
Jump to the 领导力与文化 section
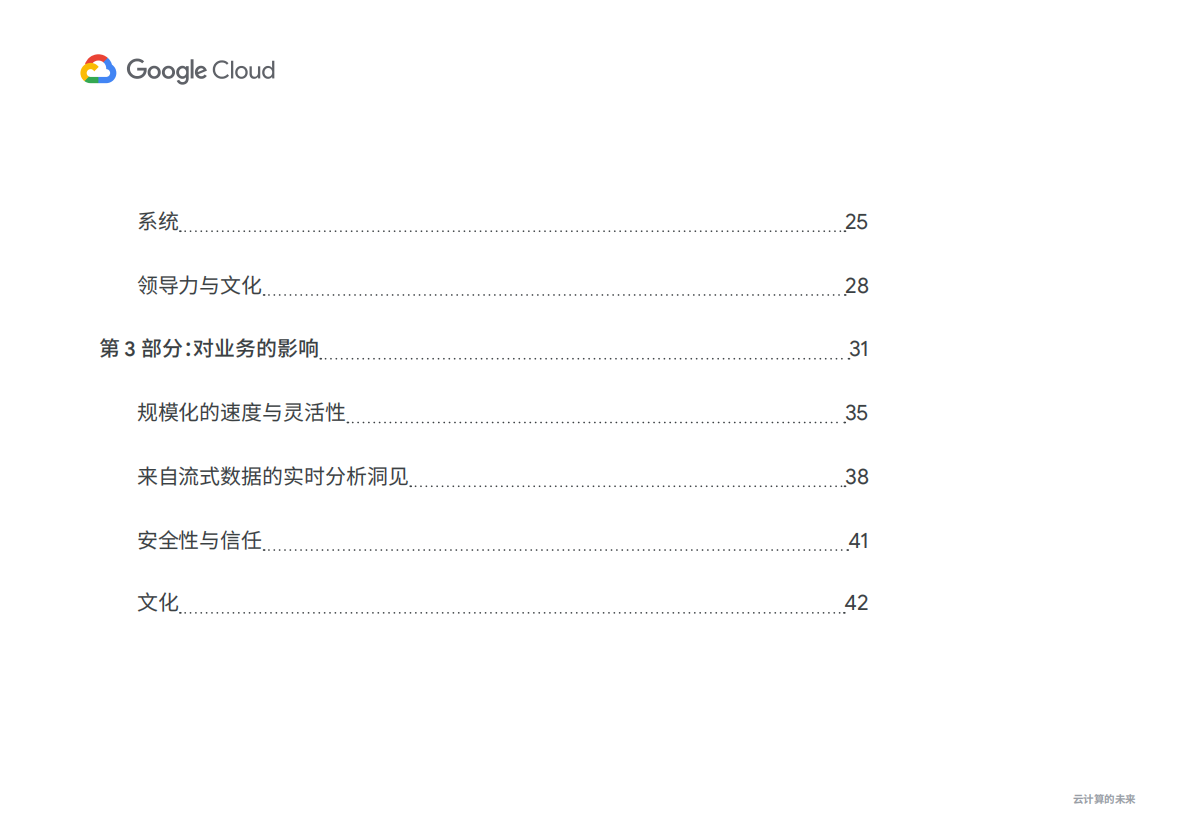pyautogui.click(x=199, y=286)
